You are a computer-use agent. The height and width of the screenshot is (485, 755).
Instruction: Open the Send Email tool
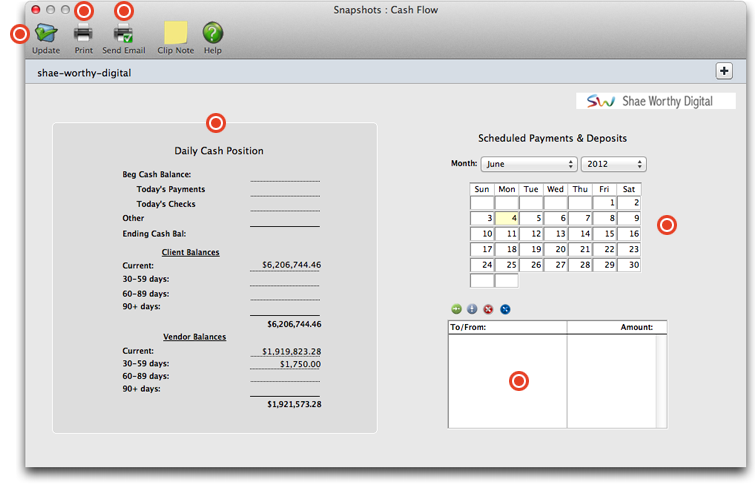(x=123, y=34)
